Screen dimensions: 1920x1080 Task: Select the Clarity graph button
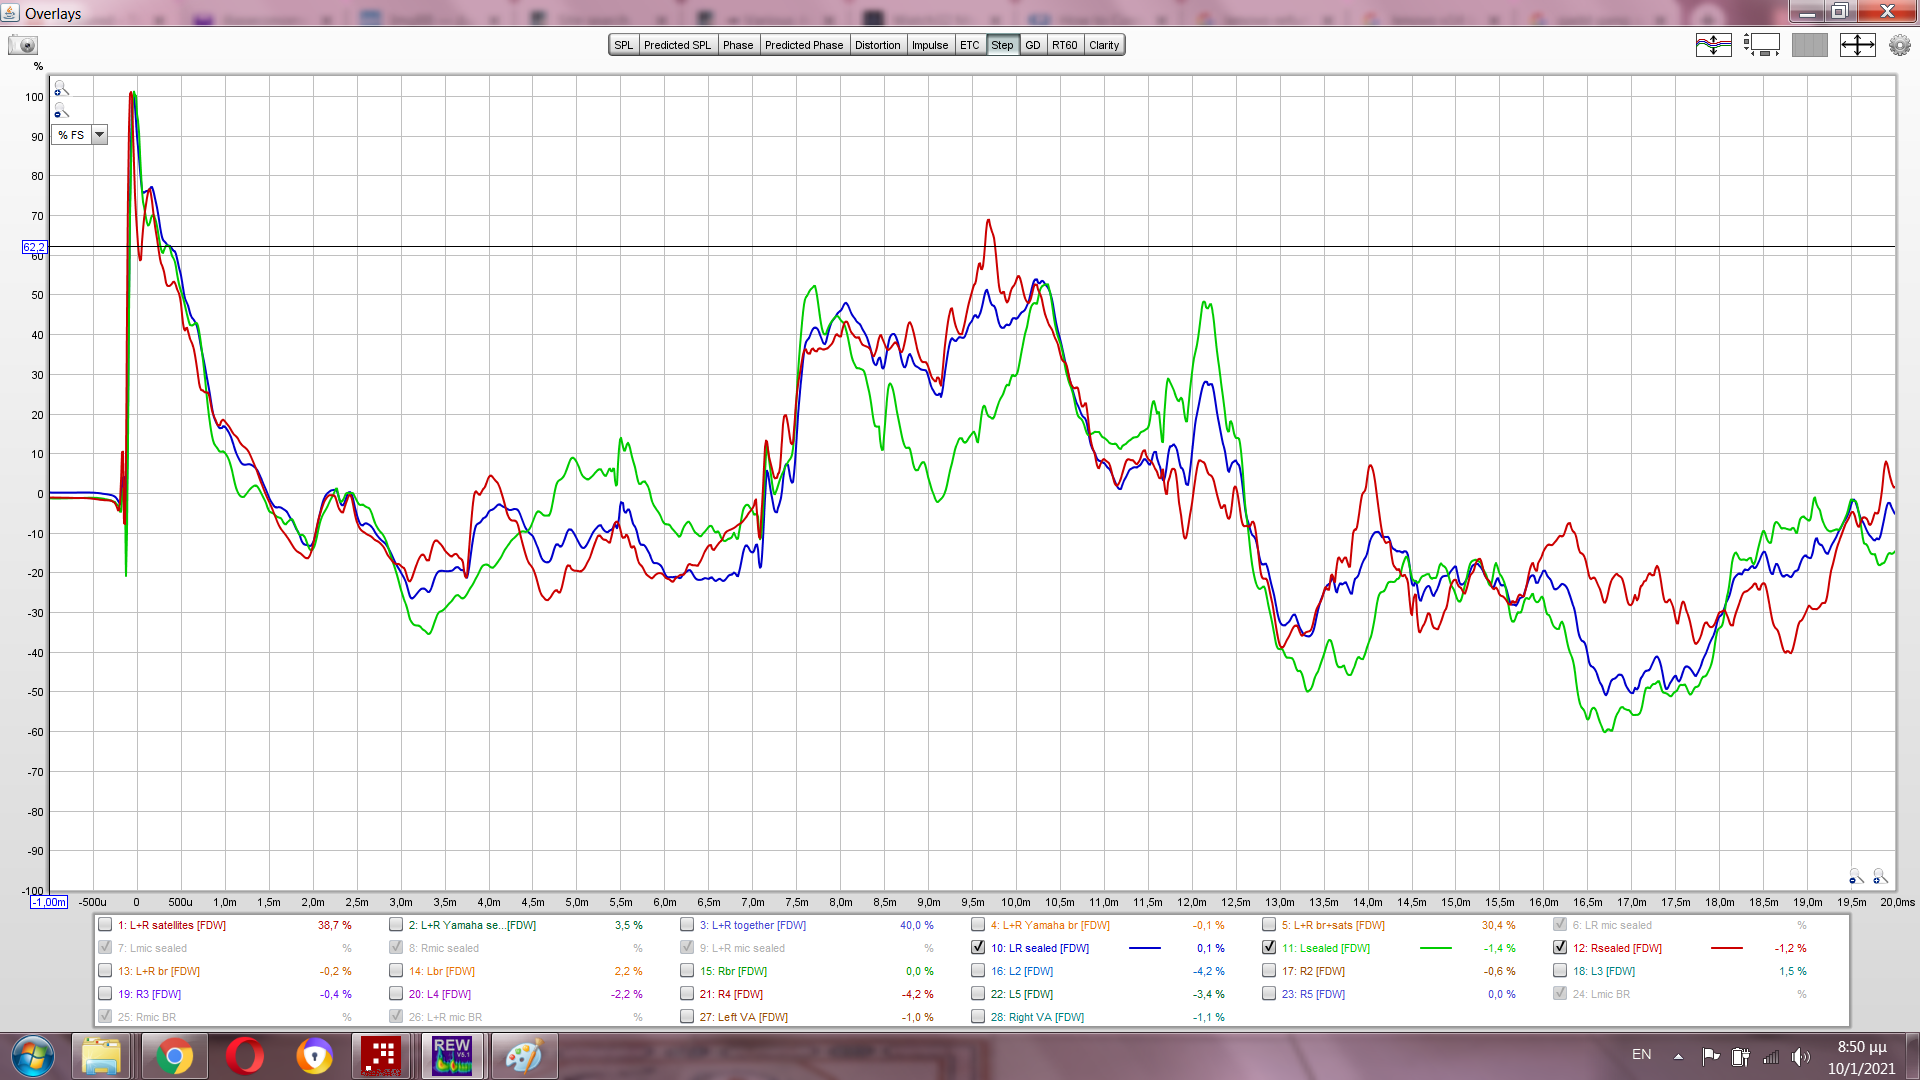1104,45
